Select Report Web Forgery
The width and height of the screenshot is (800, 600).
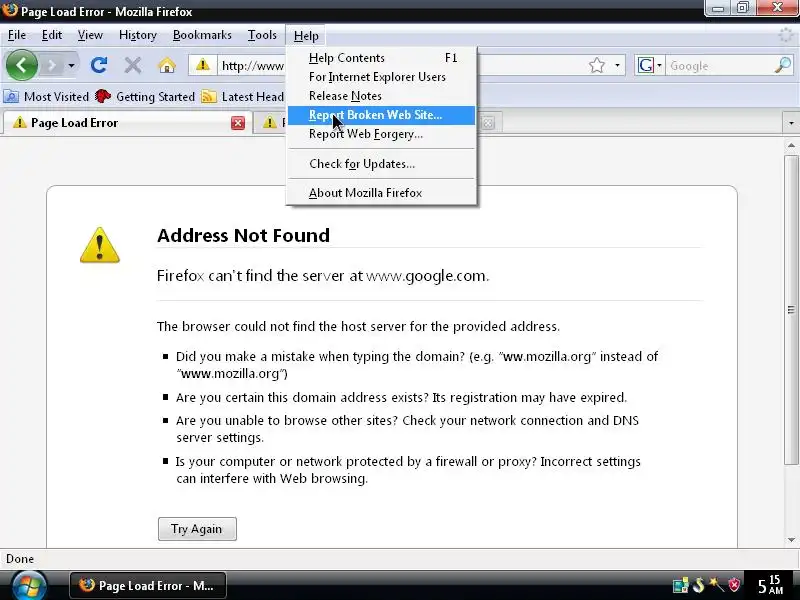[382, 134]
